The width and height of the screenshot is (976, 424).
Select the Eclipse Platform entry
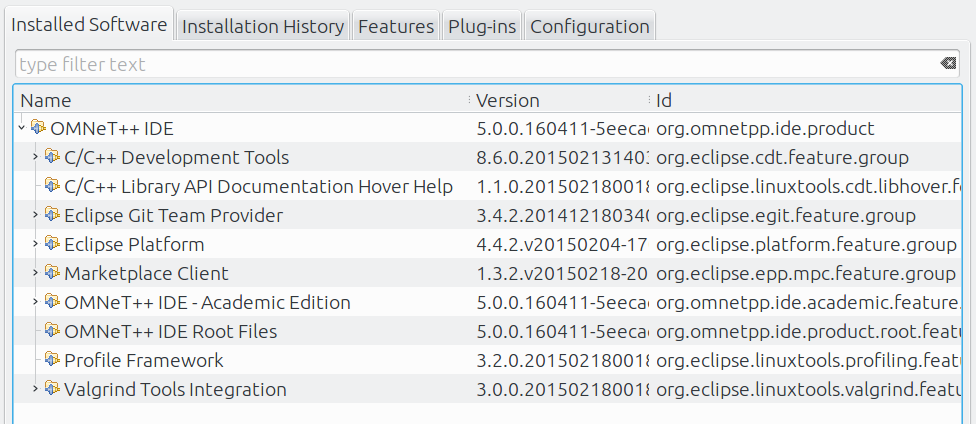(x=134, y=245)
